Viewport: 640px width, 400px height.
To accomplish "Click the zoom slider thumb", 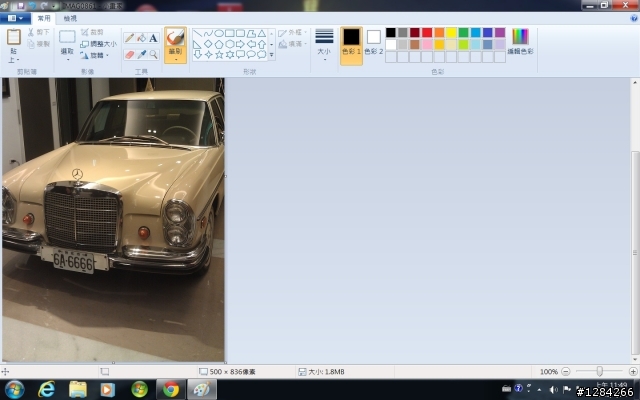I will [599, 371].
